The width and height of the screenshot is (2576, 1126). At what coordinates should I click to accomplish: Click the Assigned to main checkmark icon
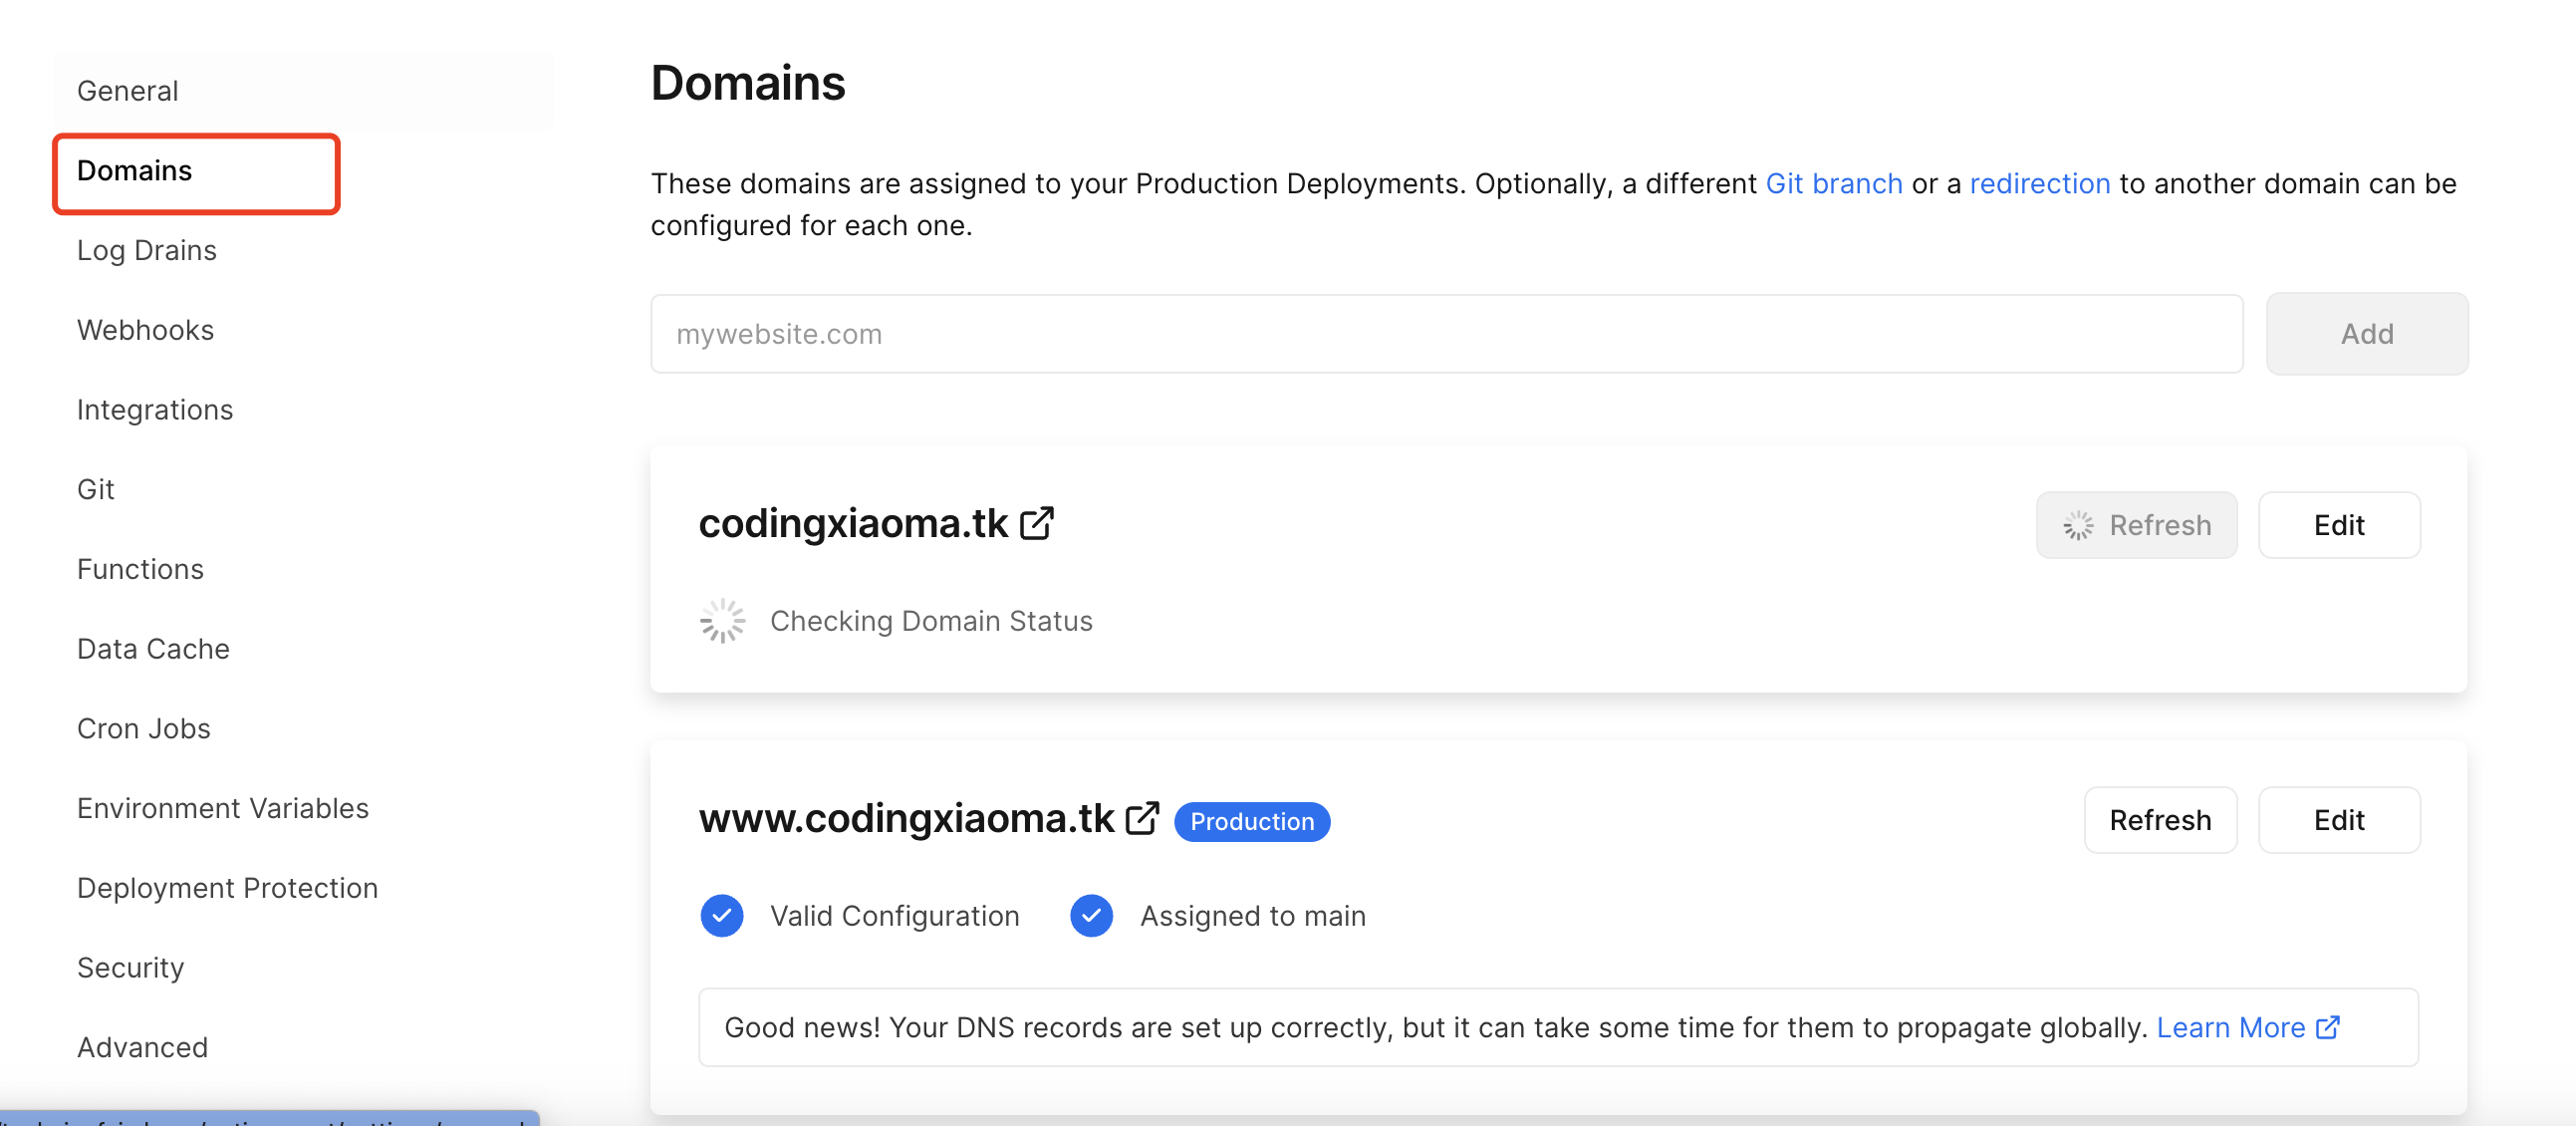click(1091, 915)
